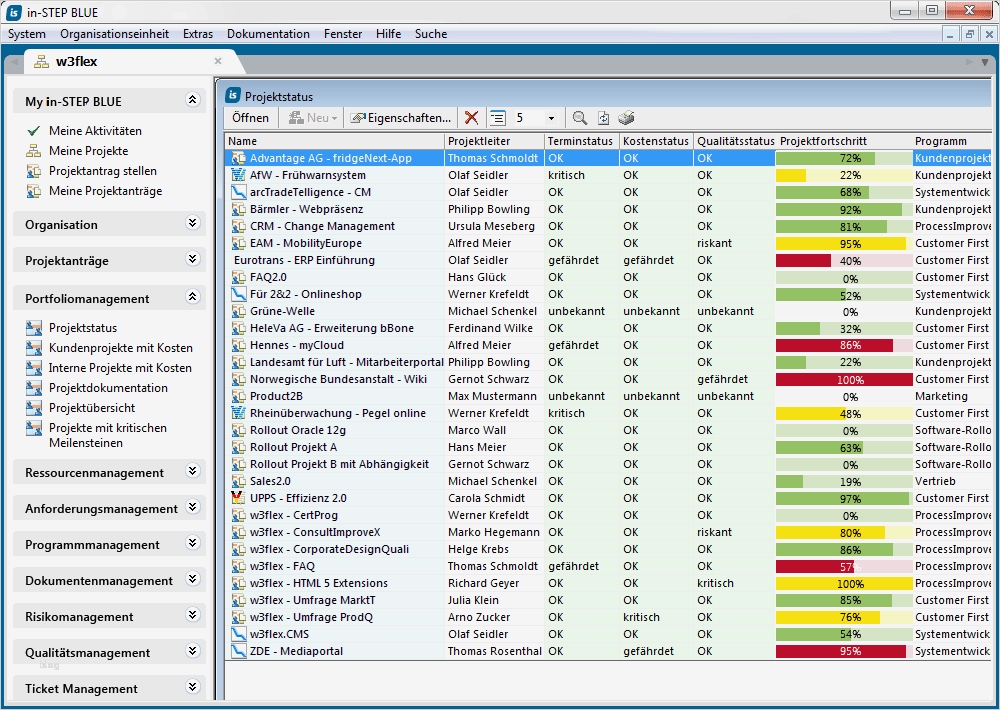Open the Extras menu
Image resolution: width=1000 pixels, height=710 pixels.
click(x=198, y=34)
